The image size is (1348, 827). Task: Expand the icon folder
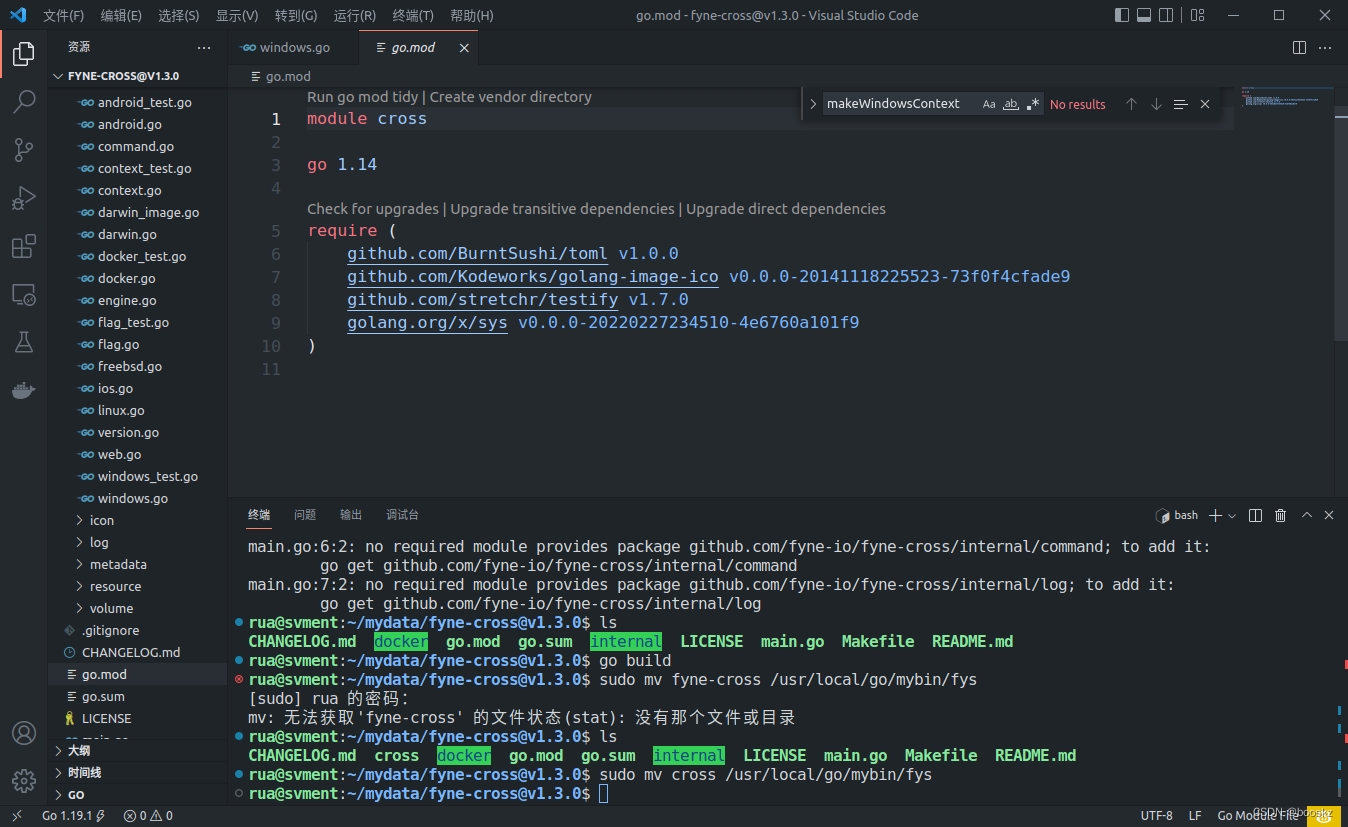[137, 520]
